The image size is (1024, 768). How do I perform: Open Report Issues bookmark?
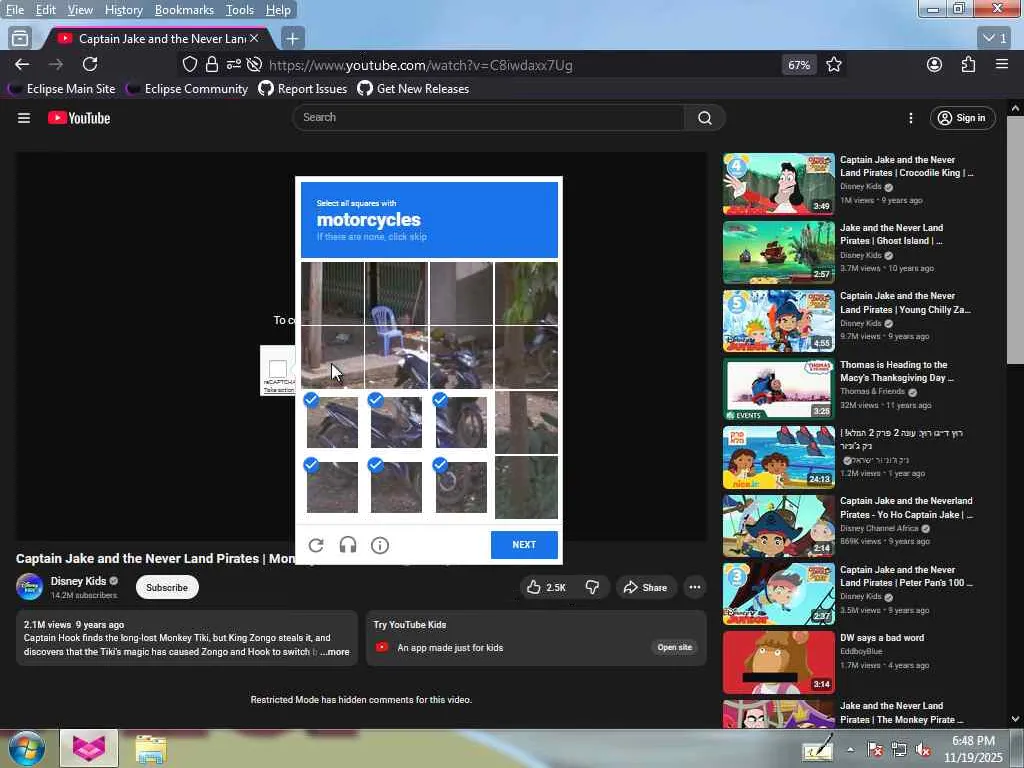(x=303, y=89)
